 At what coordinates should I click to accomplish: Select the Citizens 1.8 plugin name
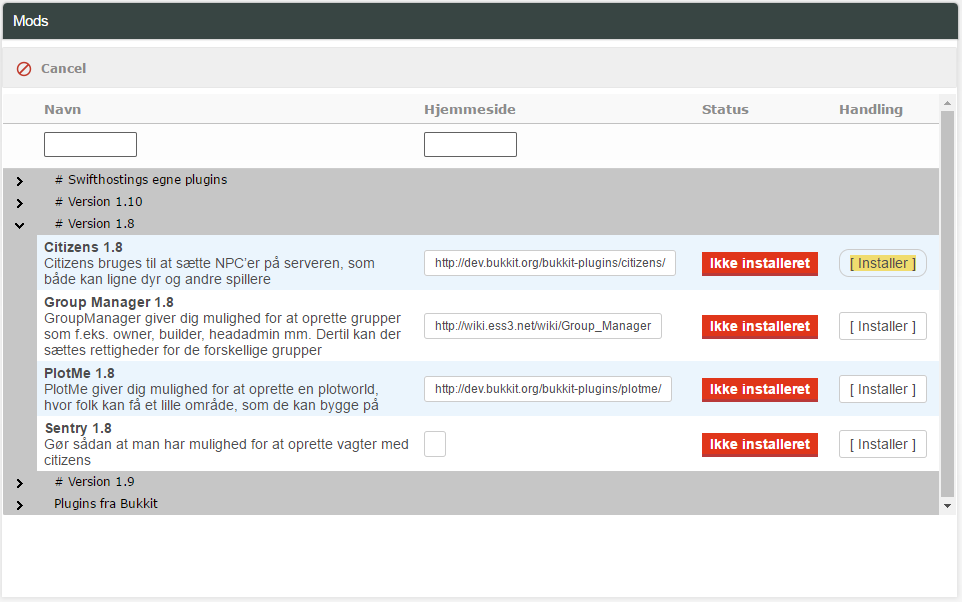[83, 247]
